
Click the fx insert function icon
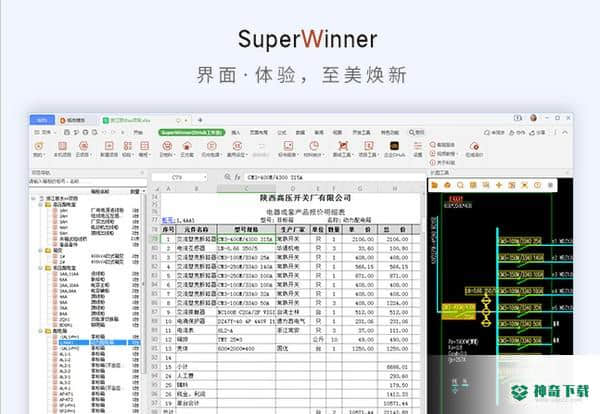click(237, 177)
